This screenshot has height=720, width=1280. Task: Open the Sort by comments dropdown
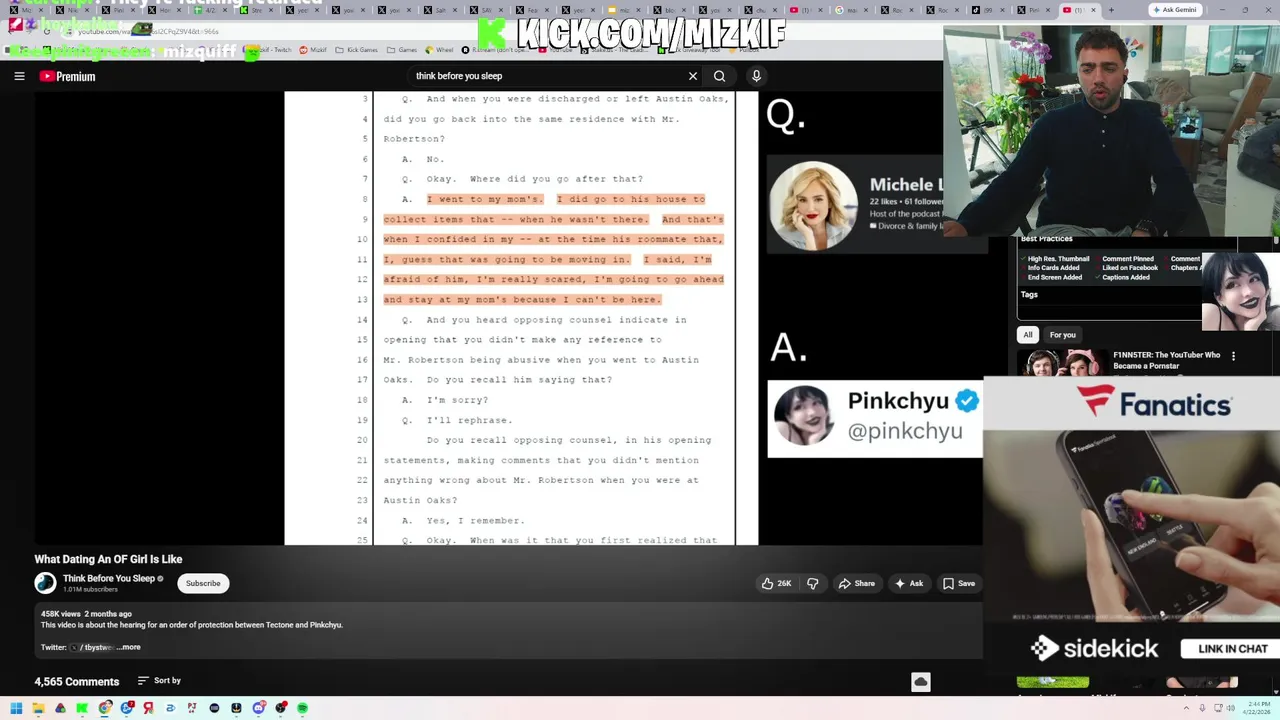(159, 681)
